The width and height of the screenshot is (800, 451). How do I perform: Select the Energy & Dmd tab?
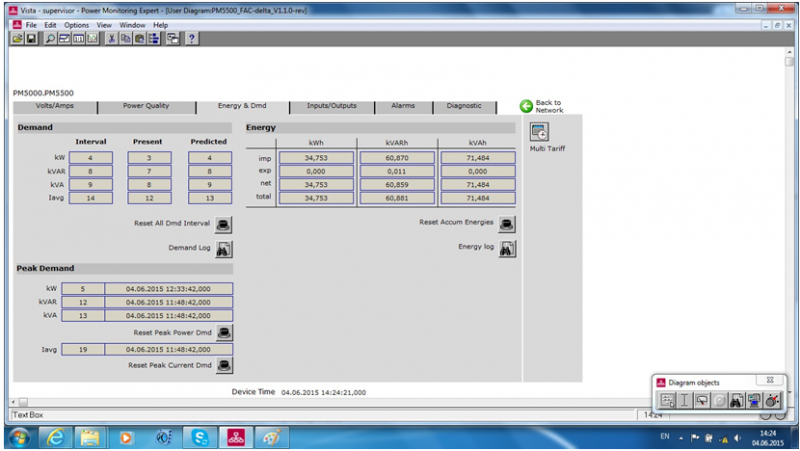(242, 106)
